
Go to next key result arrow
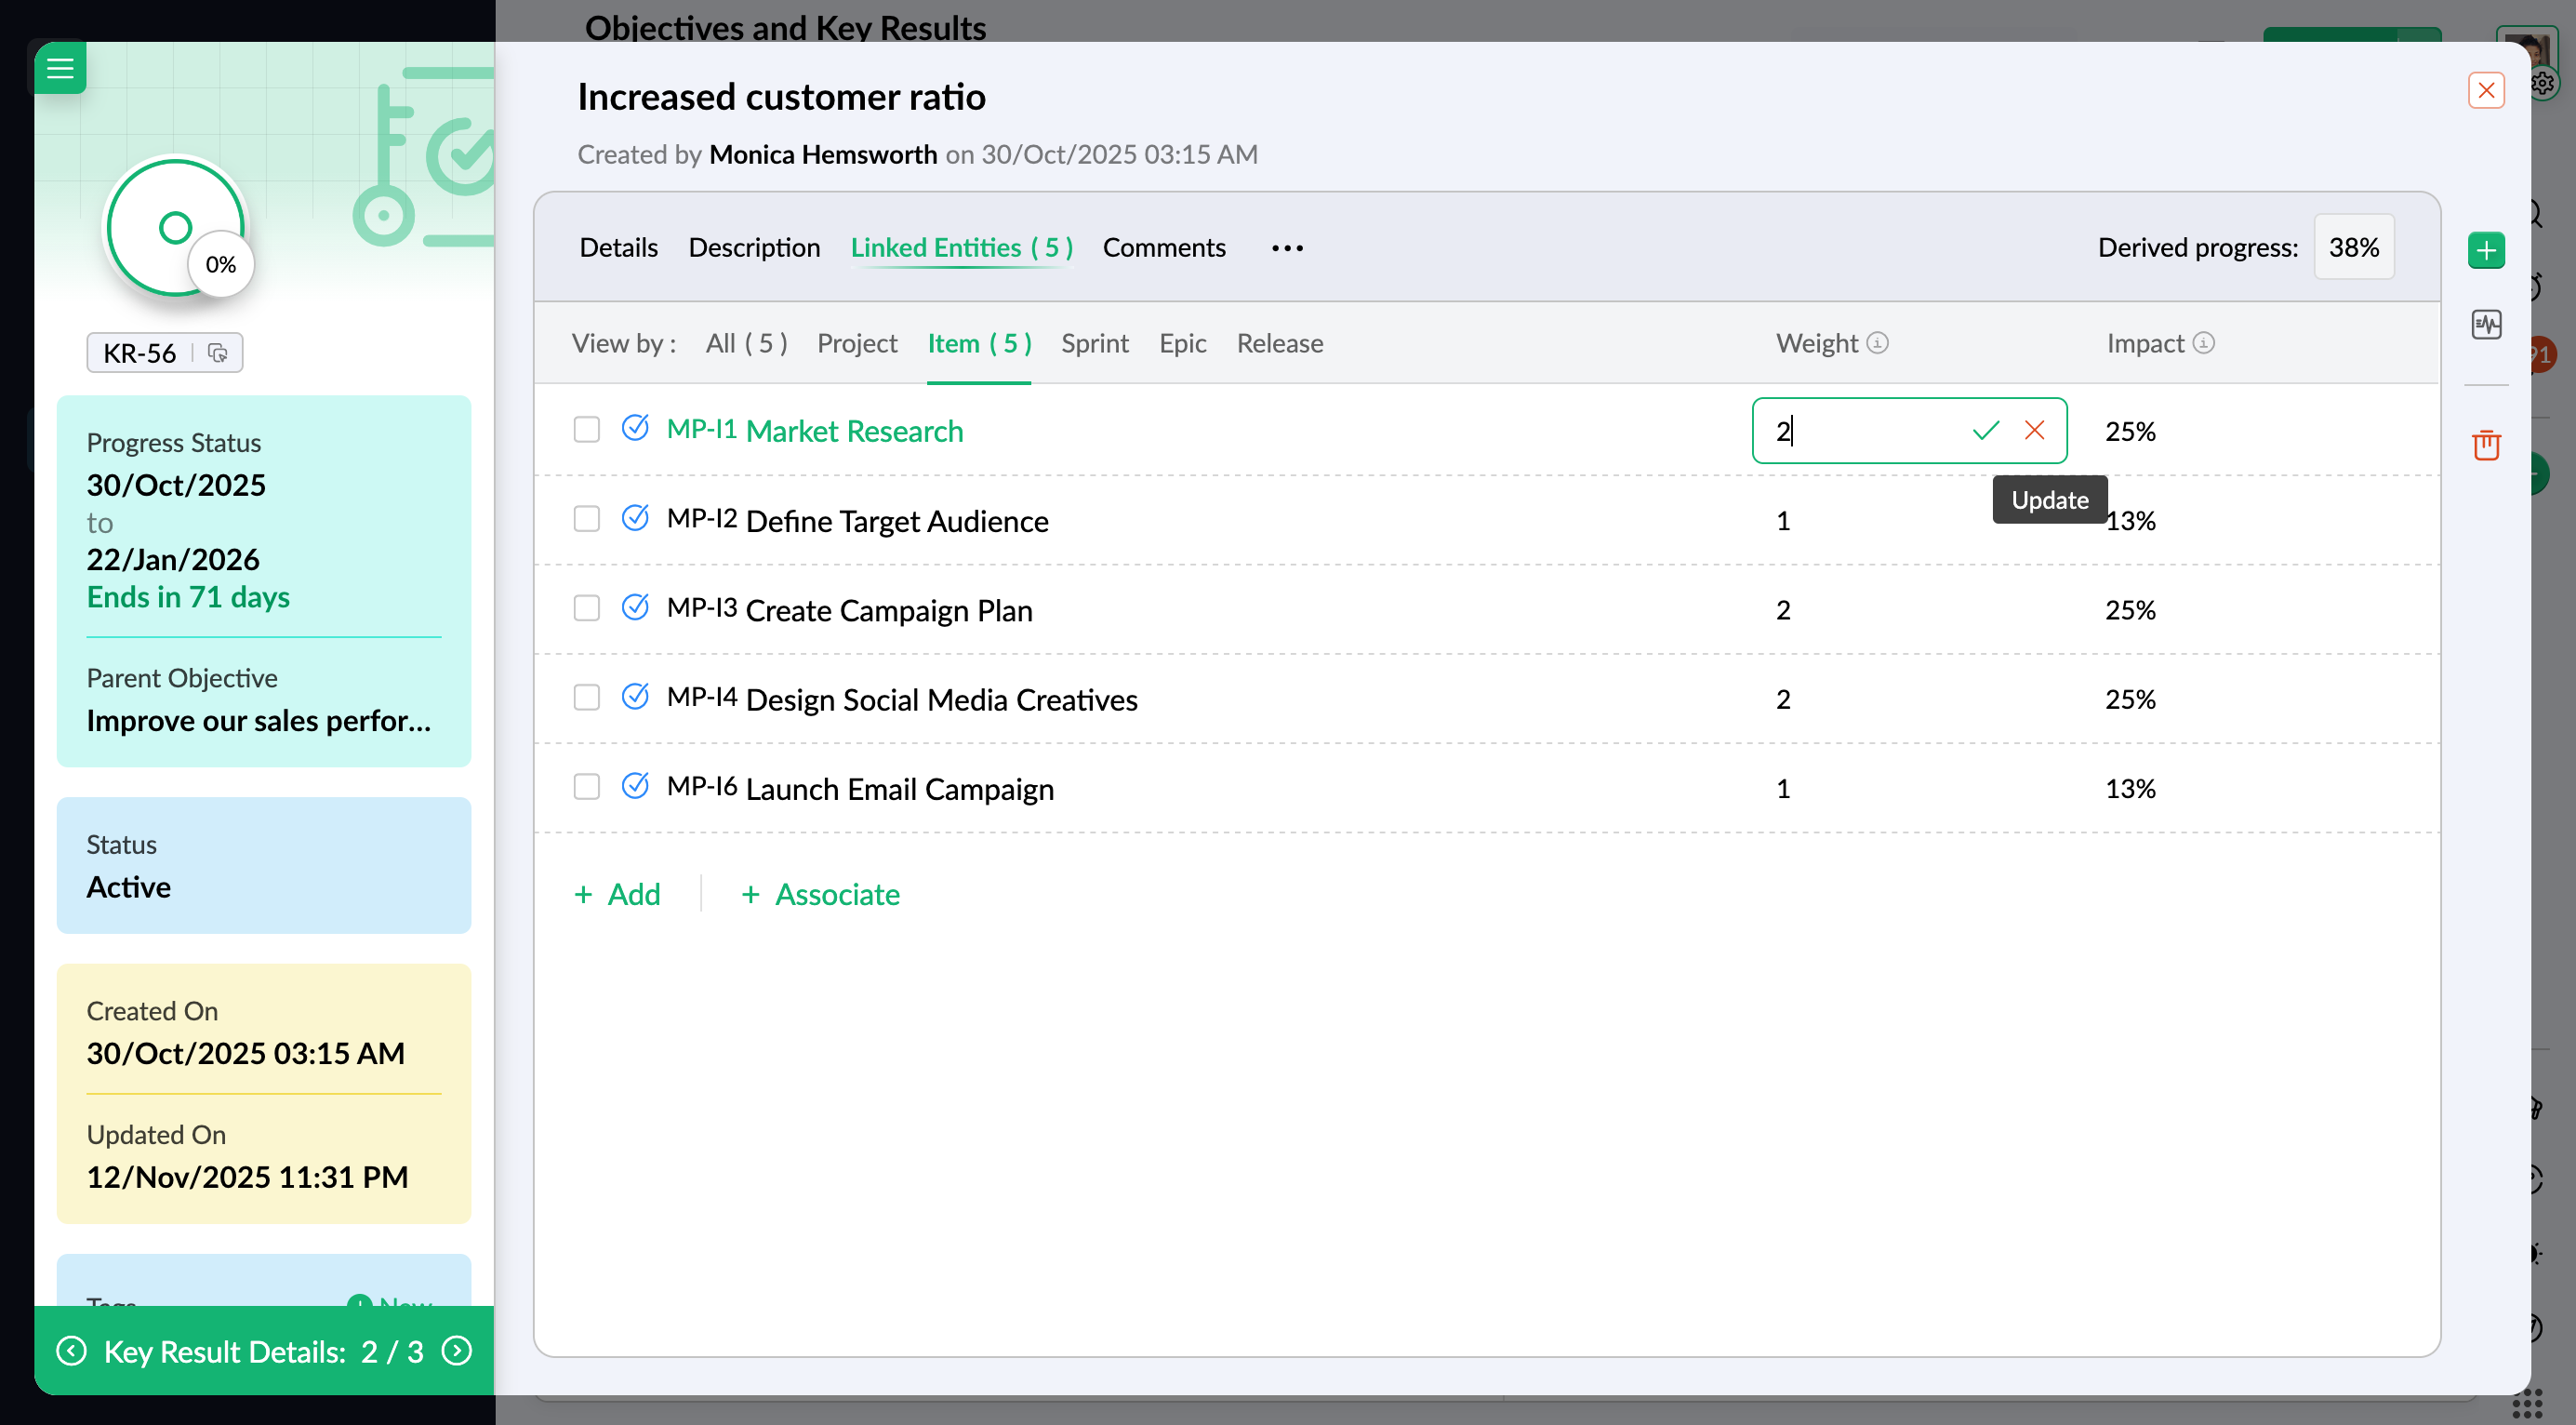pos(457,1351)
